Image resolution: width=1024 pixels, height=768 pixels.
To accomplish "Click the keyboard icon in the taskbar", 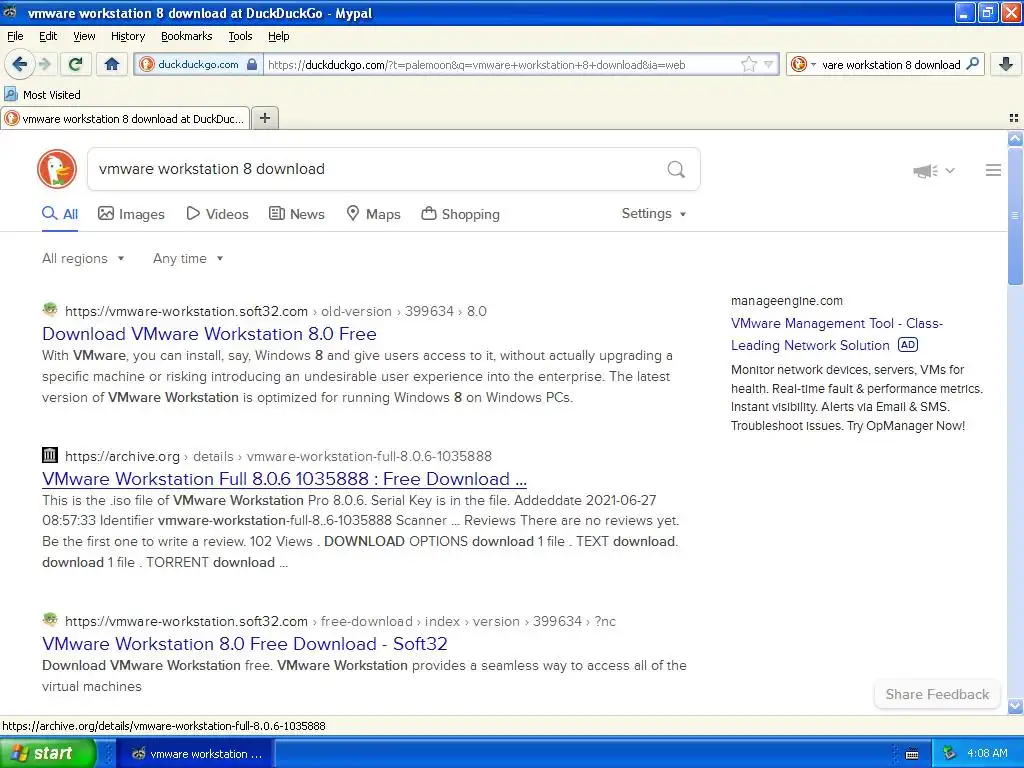I will (912, 754).
